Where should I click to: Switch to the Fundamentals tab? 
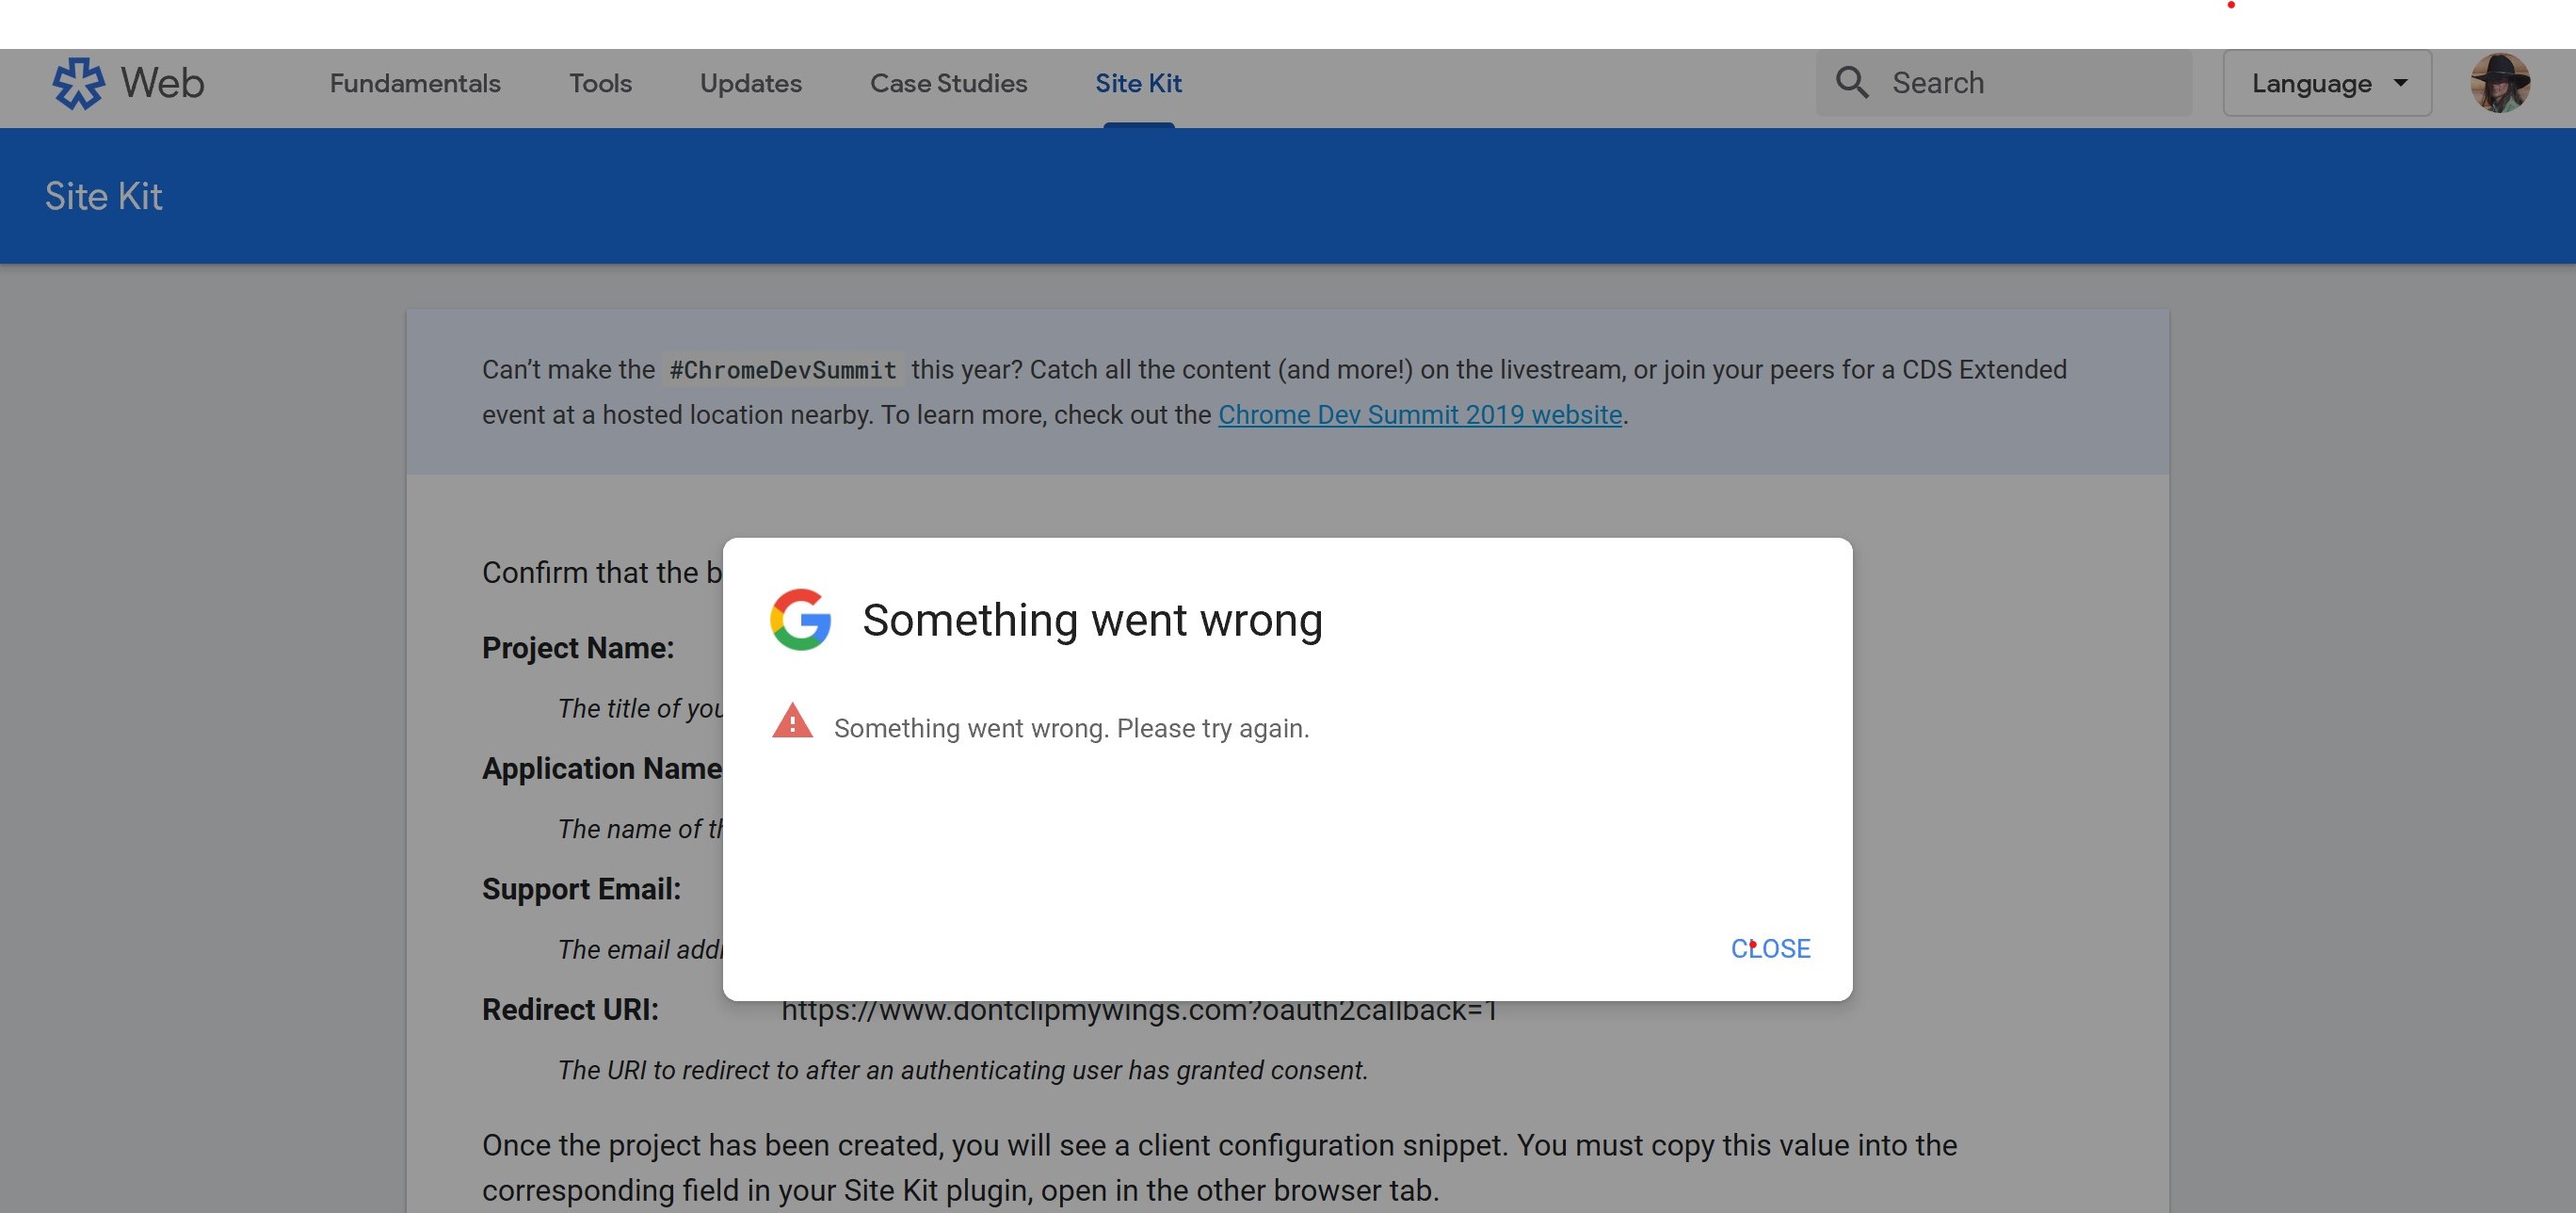415,83
